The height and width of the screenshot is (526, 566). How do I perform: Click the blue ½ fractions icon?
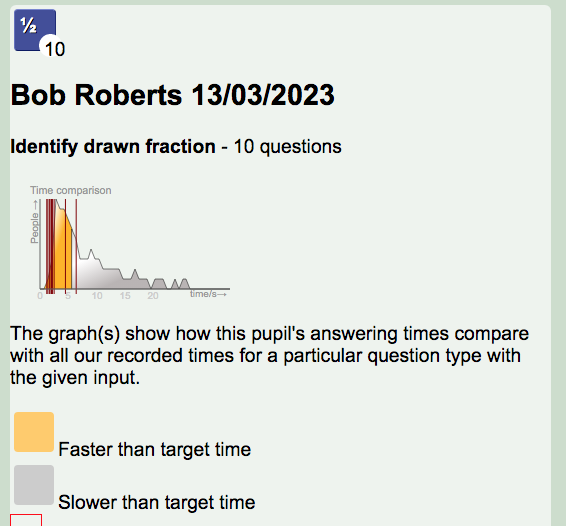(35, 30)
